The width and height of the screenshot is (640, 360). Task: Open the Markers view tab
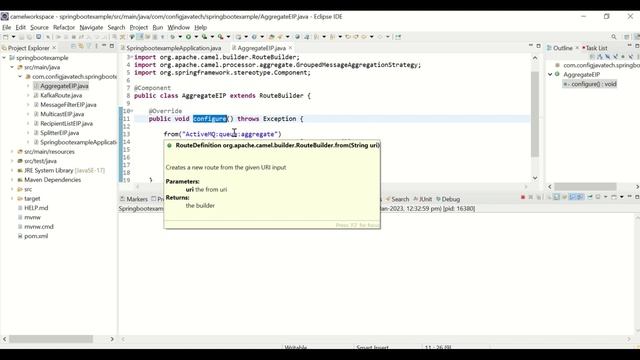133,199
